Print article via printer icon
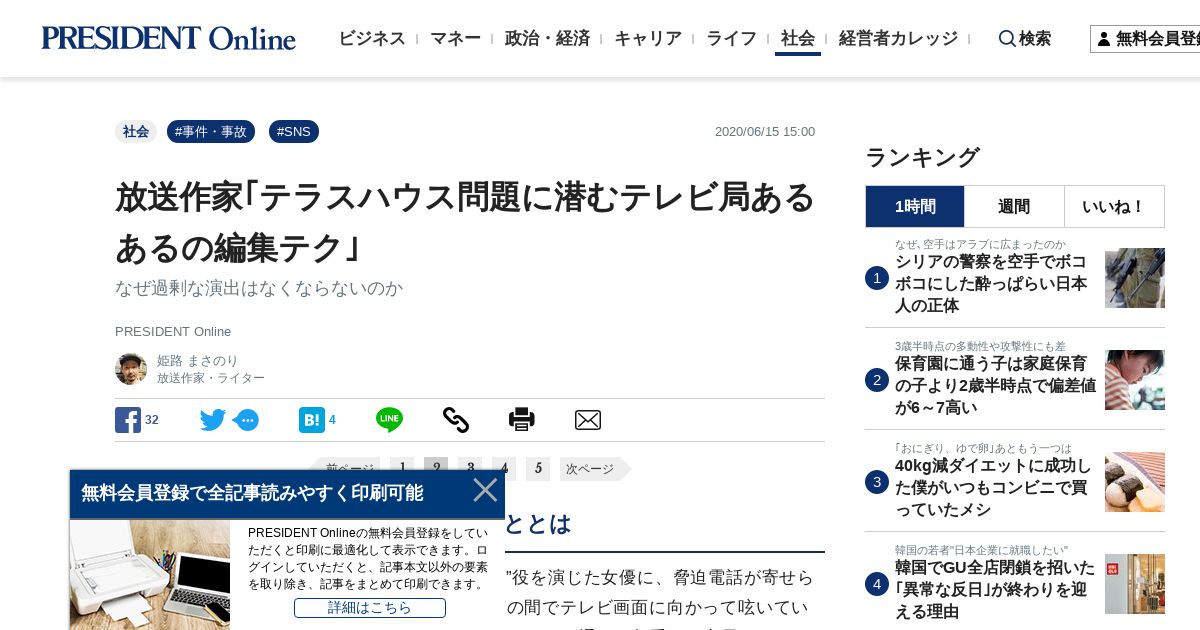The image size is (1200, 630). click(x=522, y=420)
